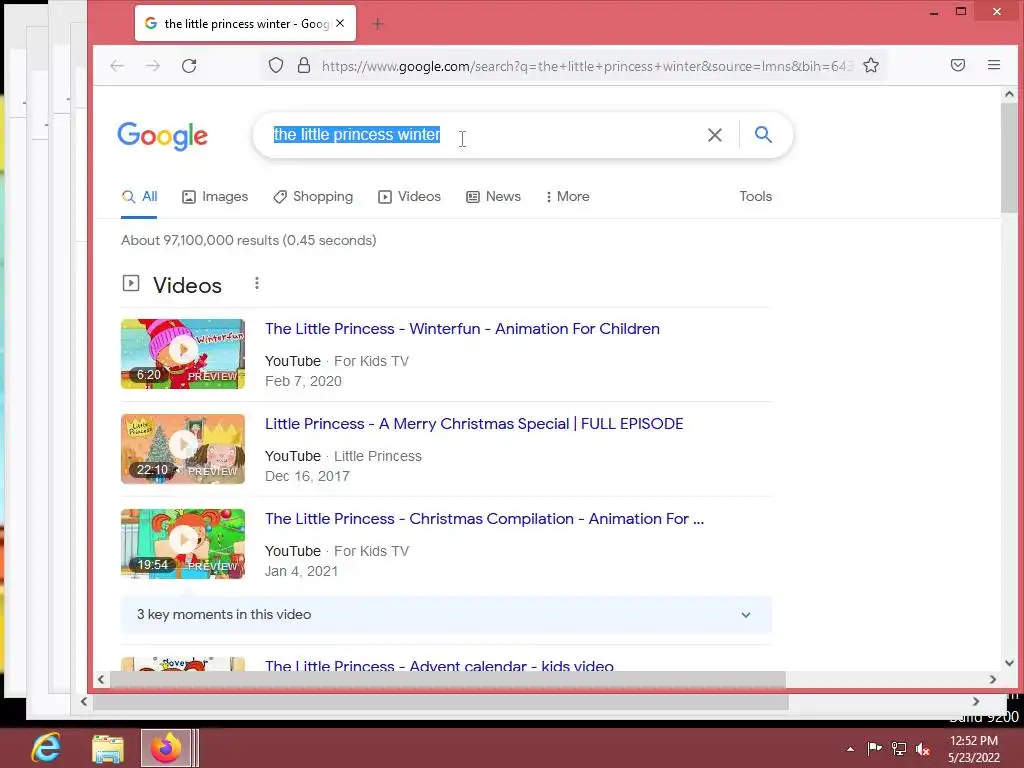Open the Firefox hamburger application menu
1024x768 pixels.
click(994, 65)
